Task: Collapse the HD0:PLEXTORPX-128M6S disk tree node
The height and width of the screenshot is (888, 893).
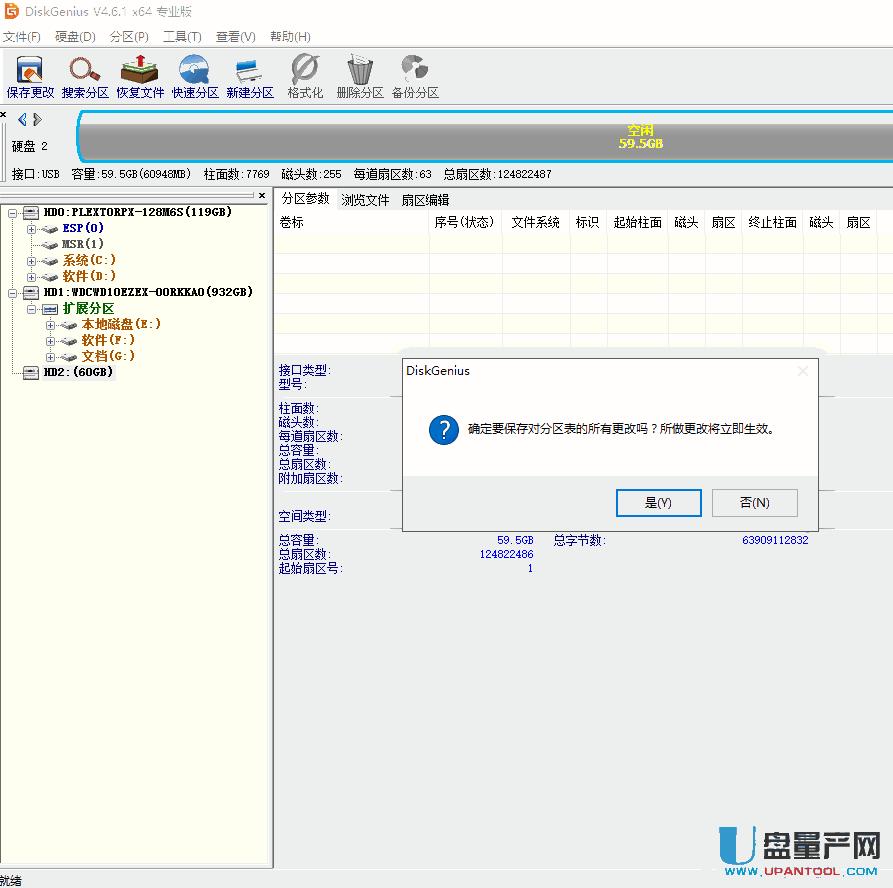Action: coord(13,212)
